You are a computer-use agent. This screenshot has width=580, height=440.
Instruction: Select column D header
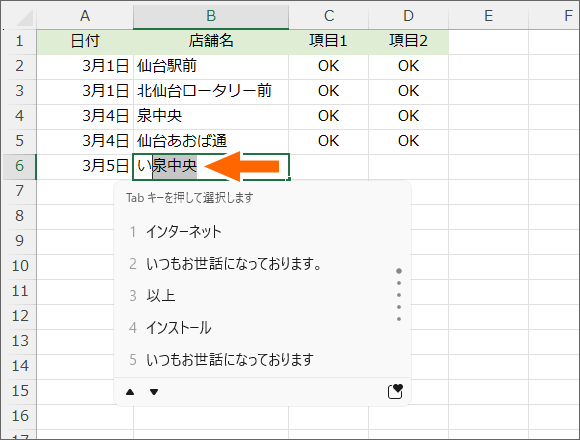coord(408,16)
